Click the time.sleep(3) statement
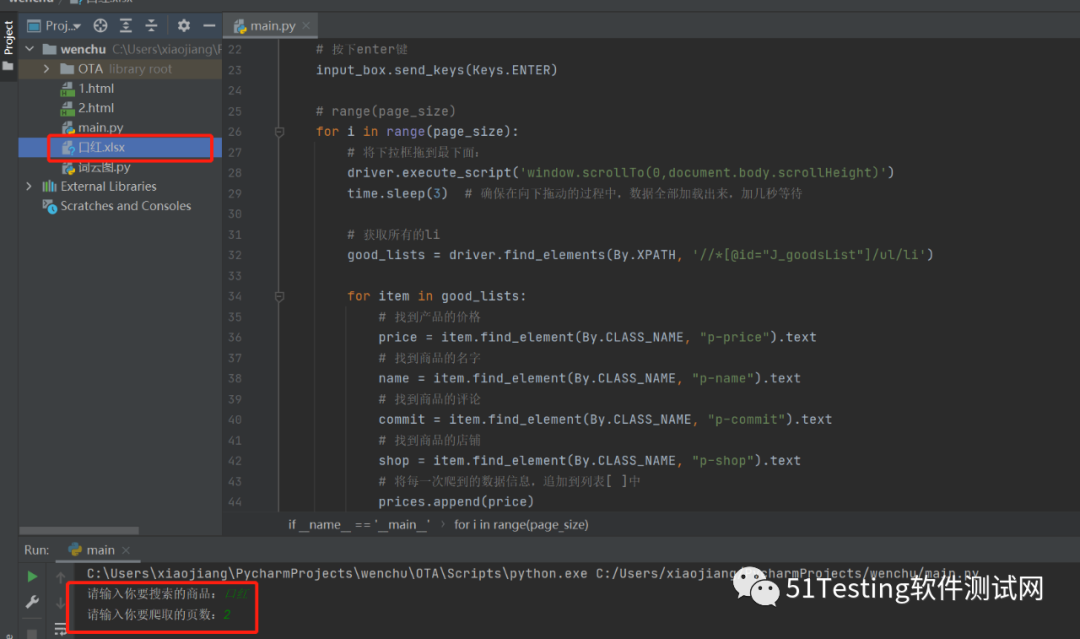 pos(397,193)
